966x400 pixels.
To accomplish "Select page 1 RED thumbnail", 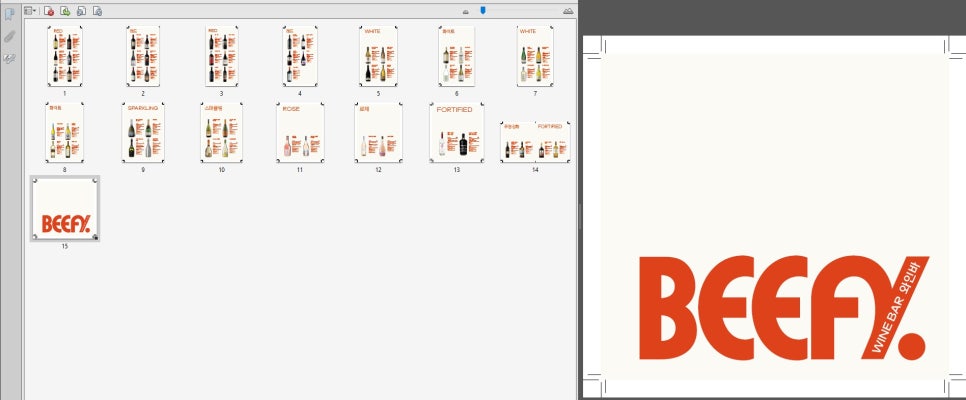I will (65, 56).
